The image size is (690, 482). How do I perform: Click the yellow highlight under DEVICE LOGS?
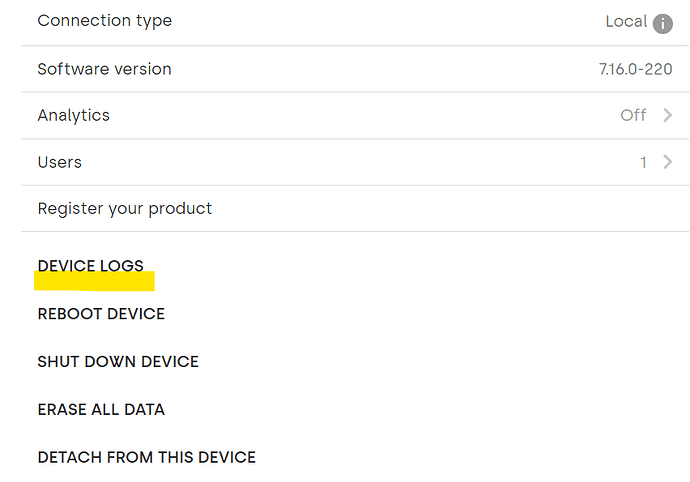[x=94, y=281]
